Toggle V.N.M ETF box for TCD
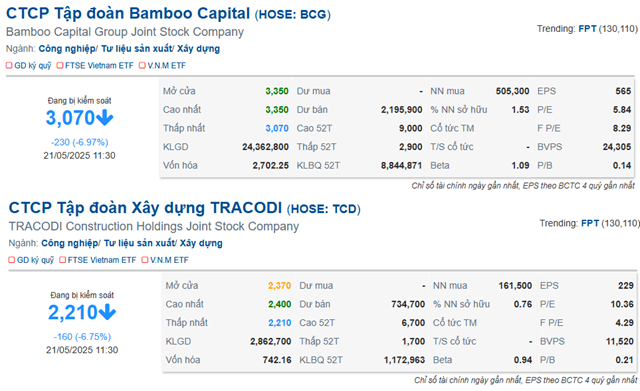Viewport: 640px width, 391px height. (x=144, y=260)
